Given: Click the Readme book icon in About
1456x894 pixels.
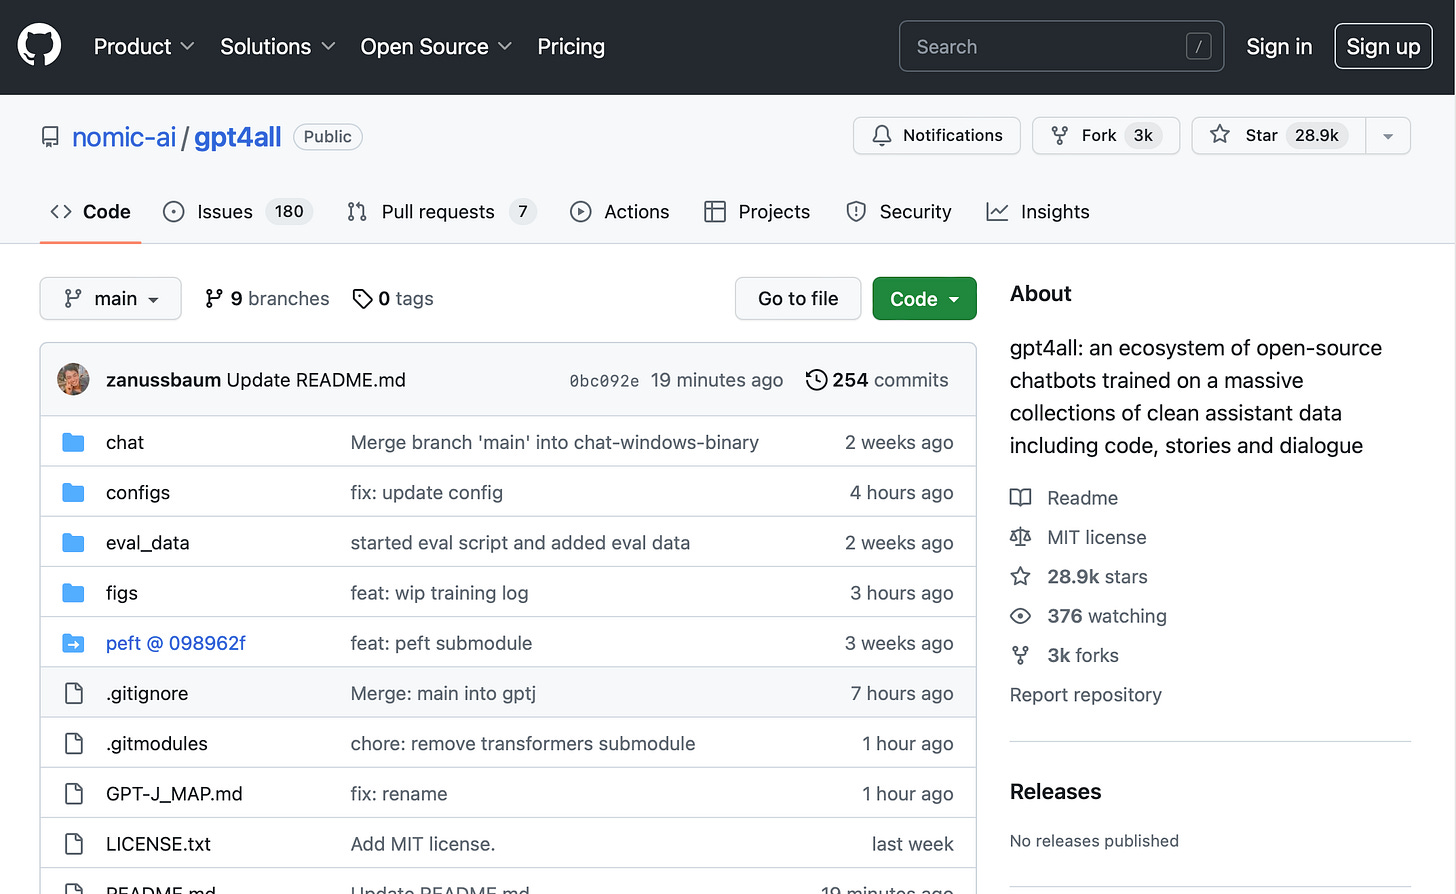Looking at the screenshot, I should tap(1020, 498).
